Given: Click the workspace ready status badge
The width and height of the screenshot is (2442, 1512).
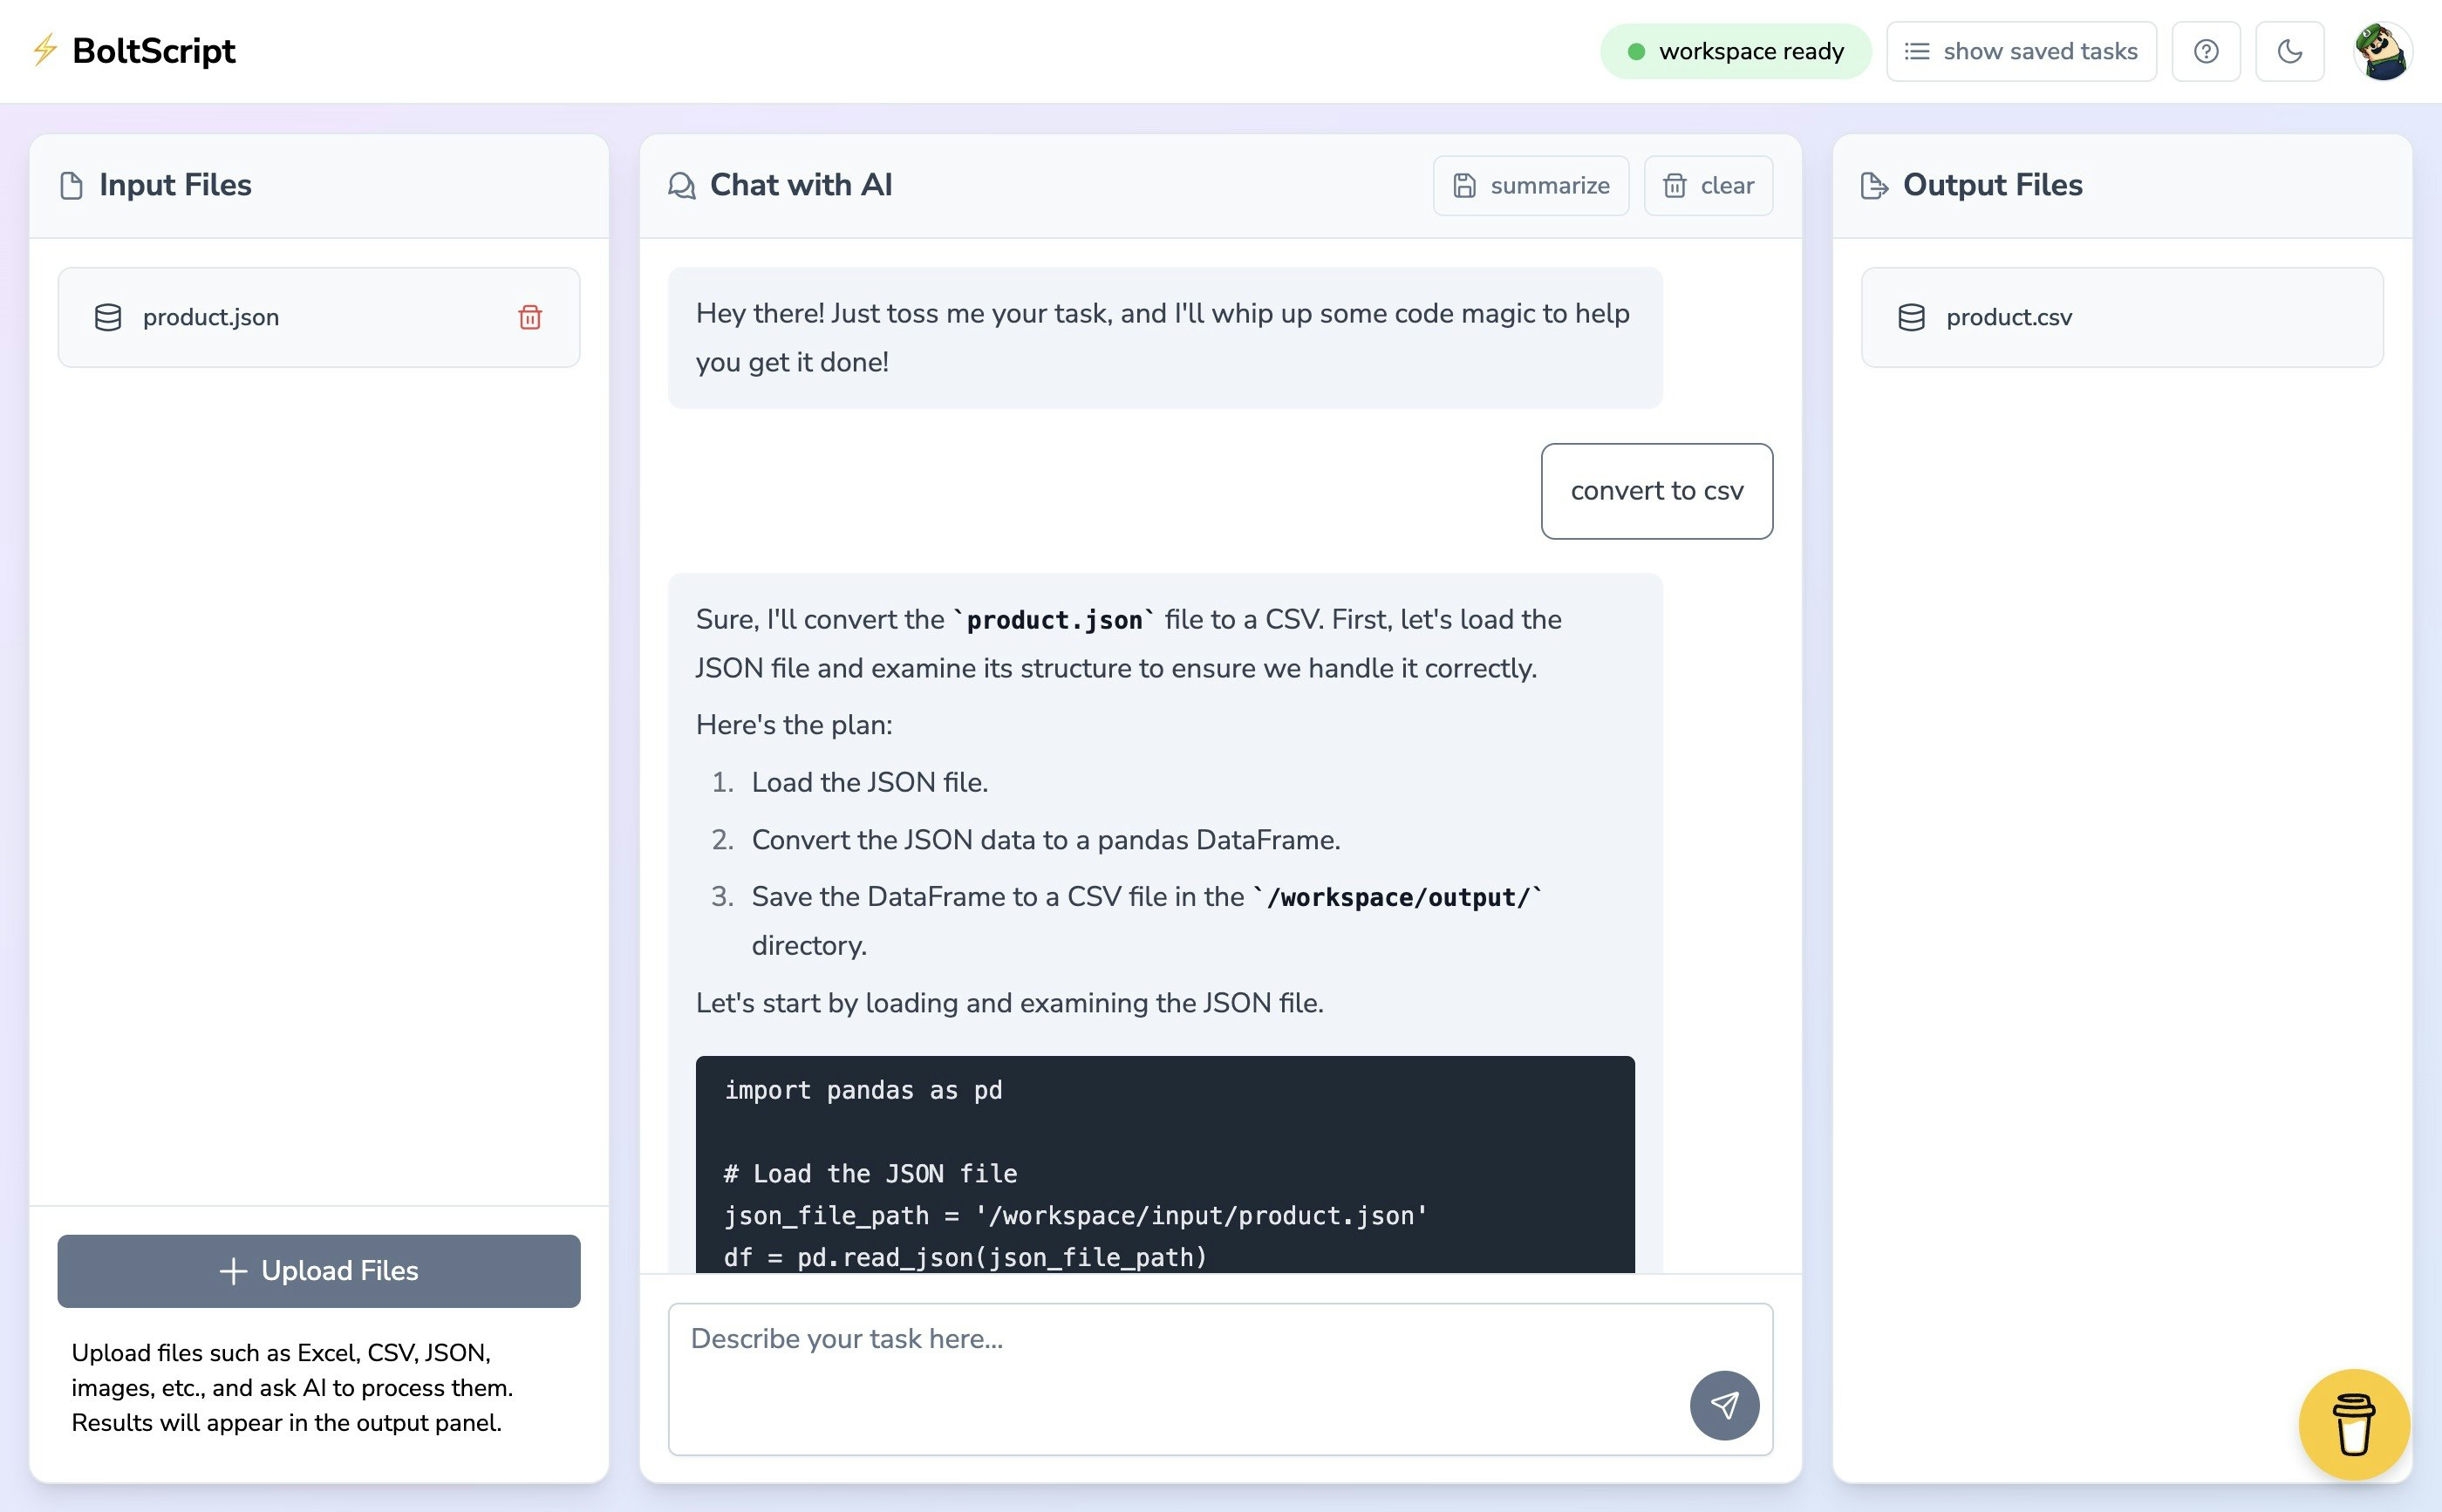Looking at the screenshot, I should pyautogui.click(x=1735, y=51).
